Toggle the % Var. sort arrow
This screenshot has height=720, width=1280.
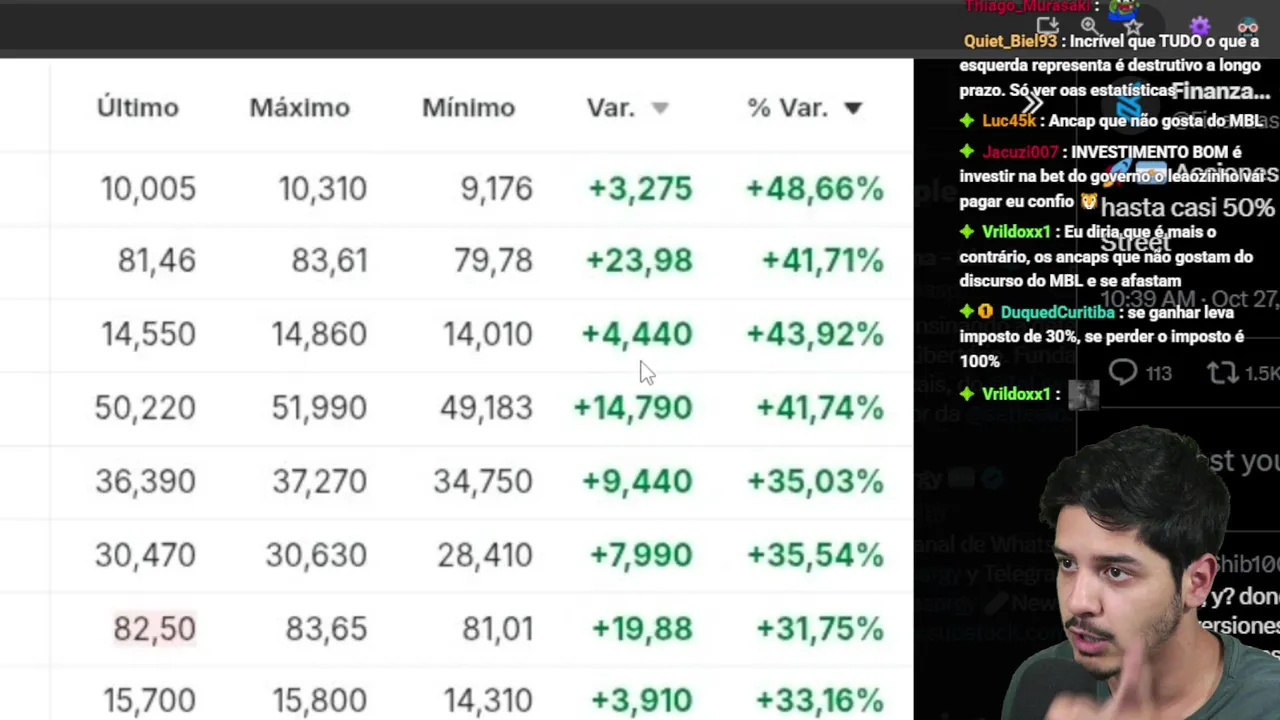[852, 108]
